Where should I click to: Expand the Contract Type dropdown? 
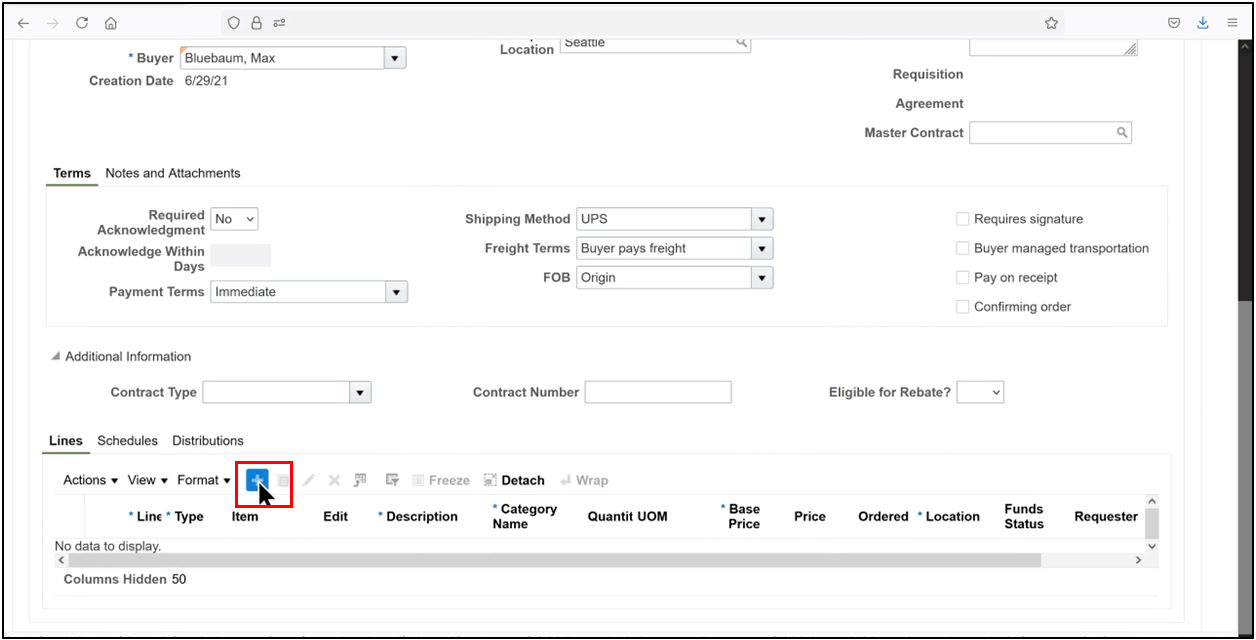tap(360, 392)
